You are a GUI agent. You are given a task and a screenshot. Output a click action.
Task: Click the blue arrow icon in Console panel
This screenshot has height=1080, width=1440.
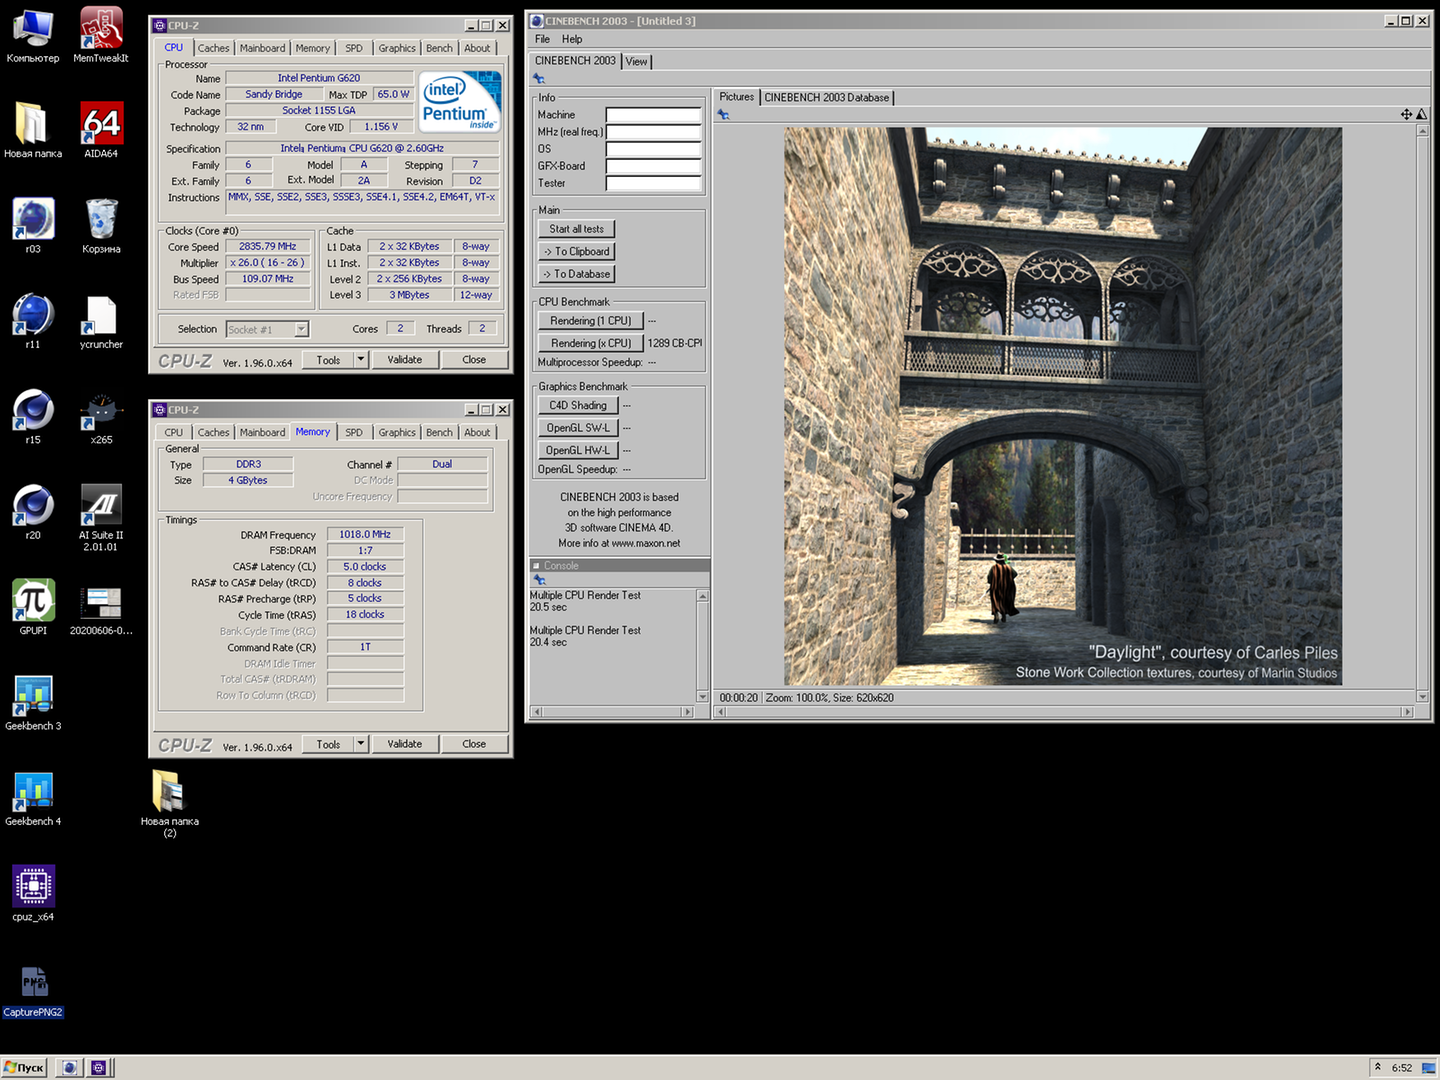pos(540,580)
